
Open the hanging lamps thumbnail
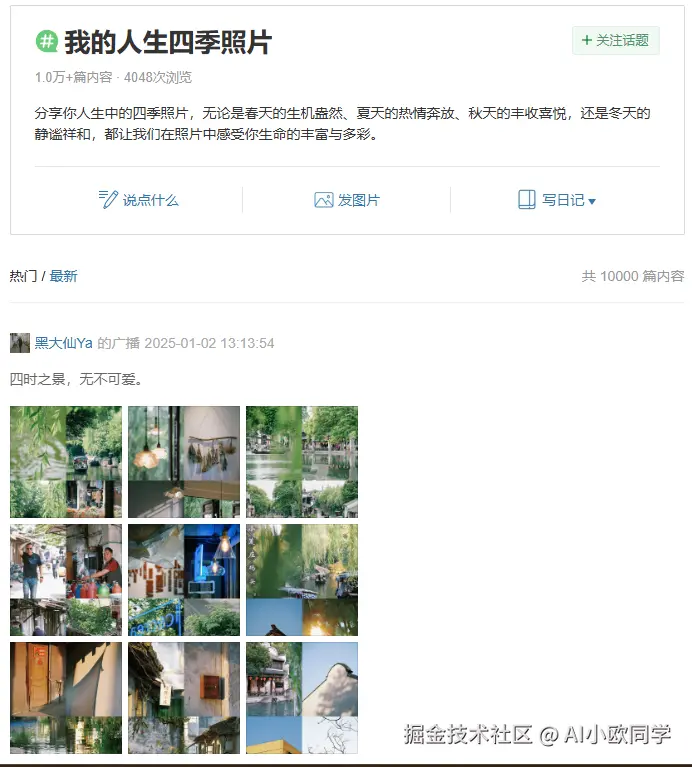[x=184, y=462]
